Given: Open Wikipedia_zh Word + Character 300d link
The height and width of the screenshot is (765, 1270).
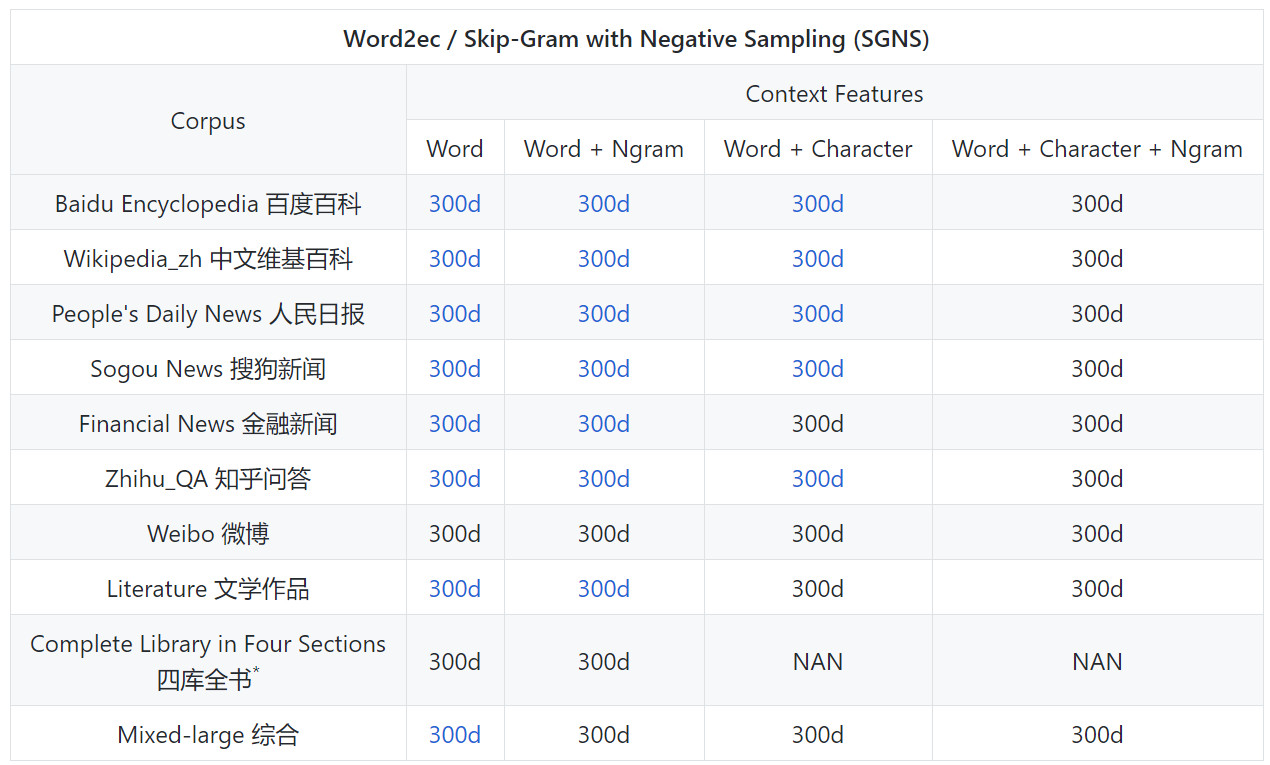Looking at the screenshot, I should pos(818,259).
